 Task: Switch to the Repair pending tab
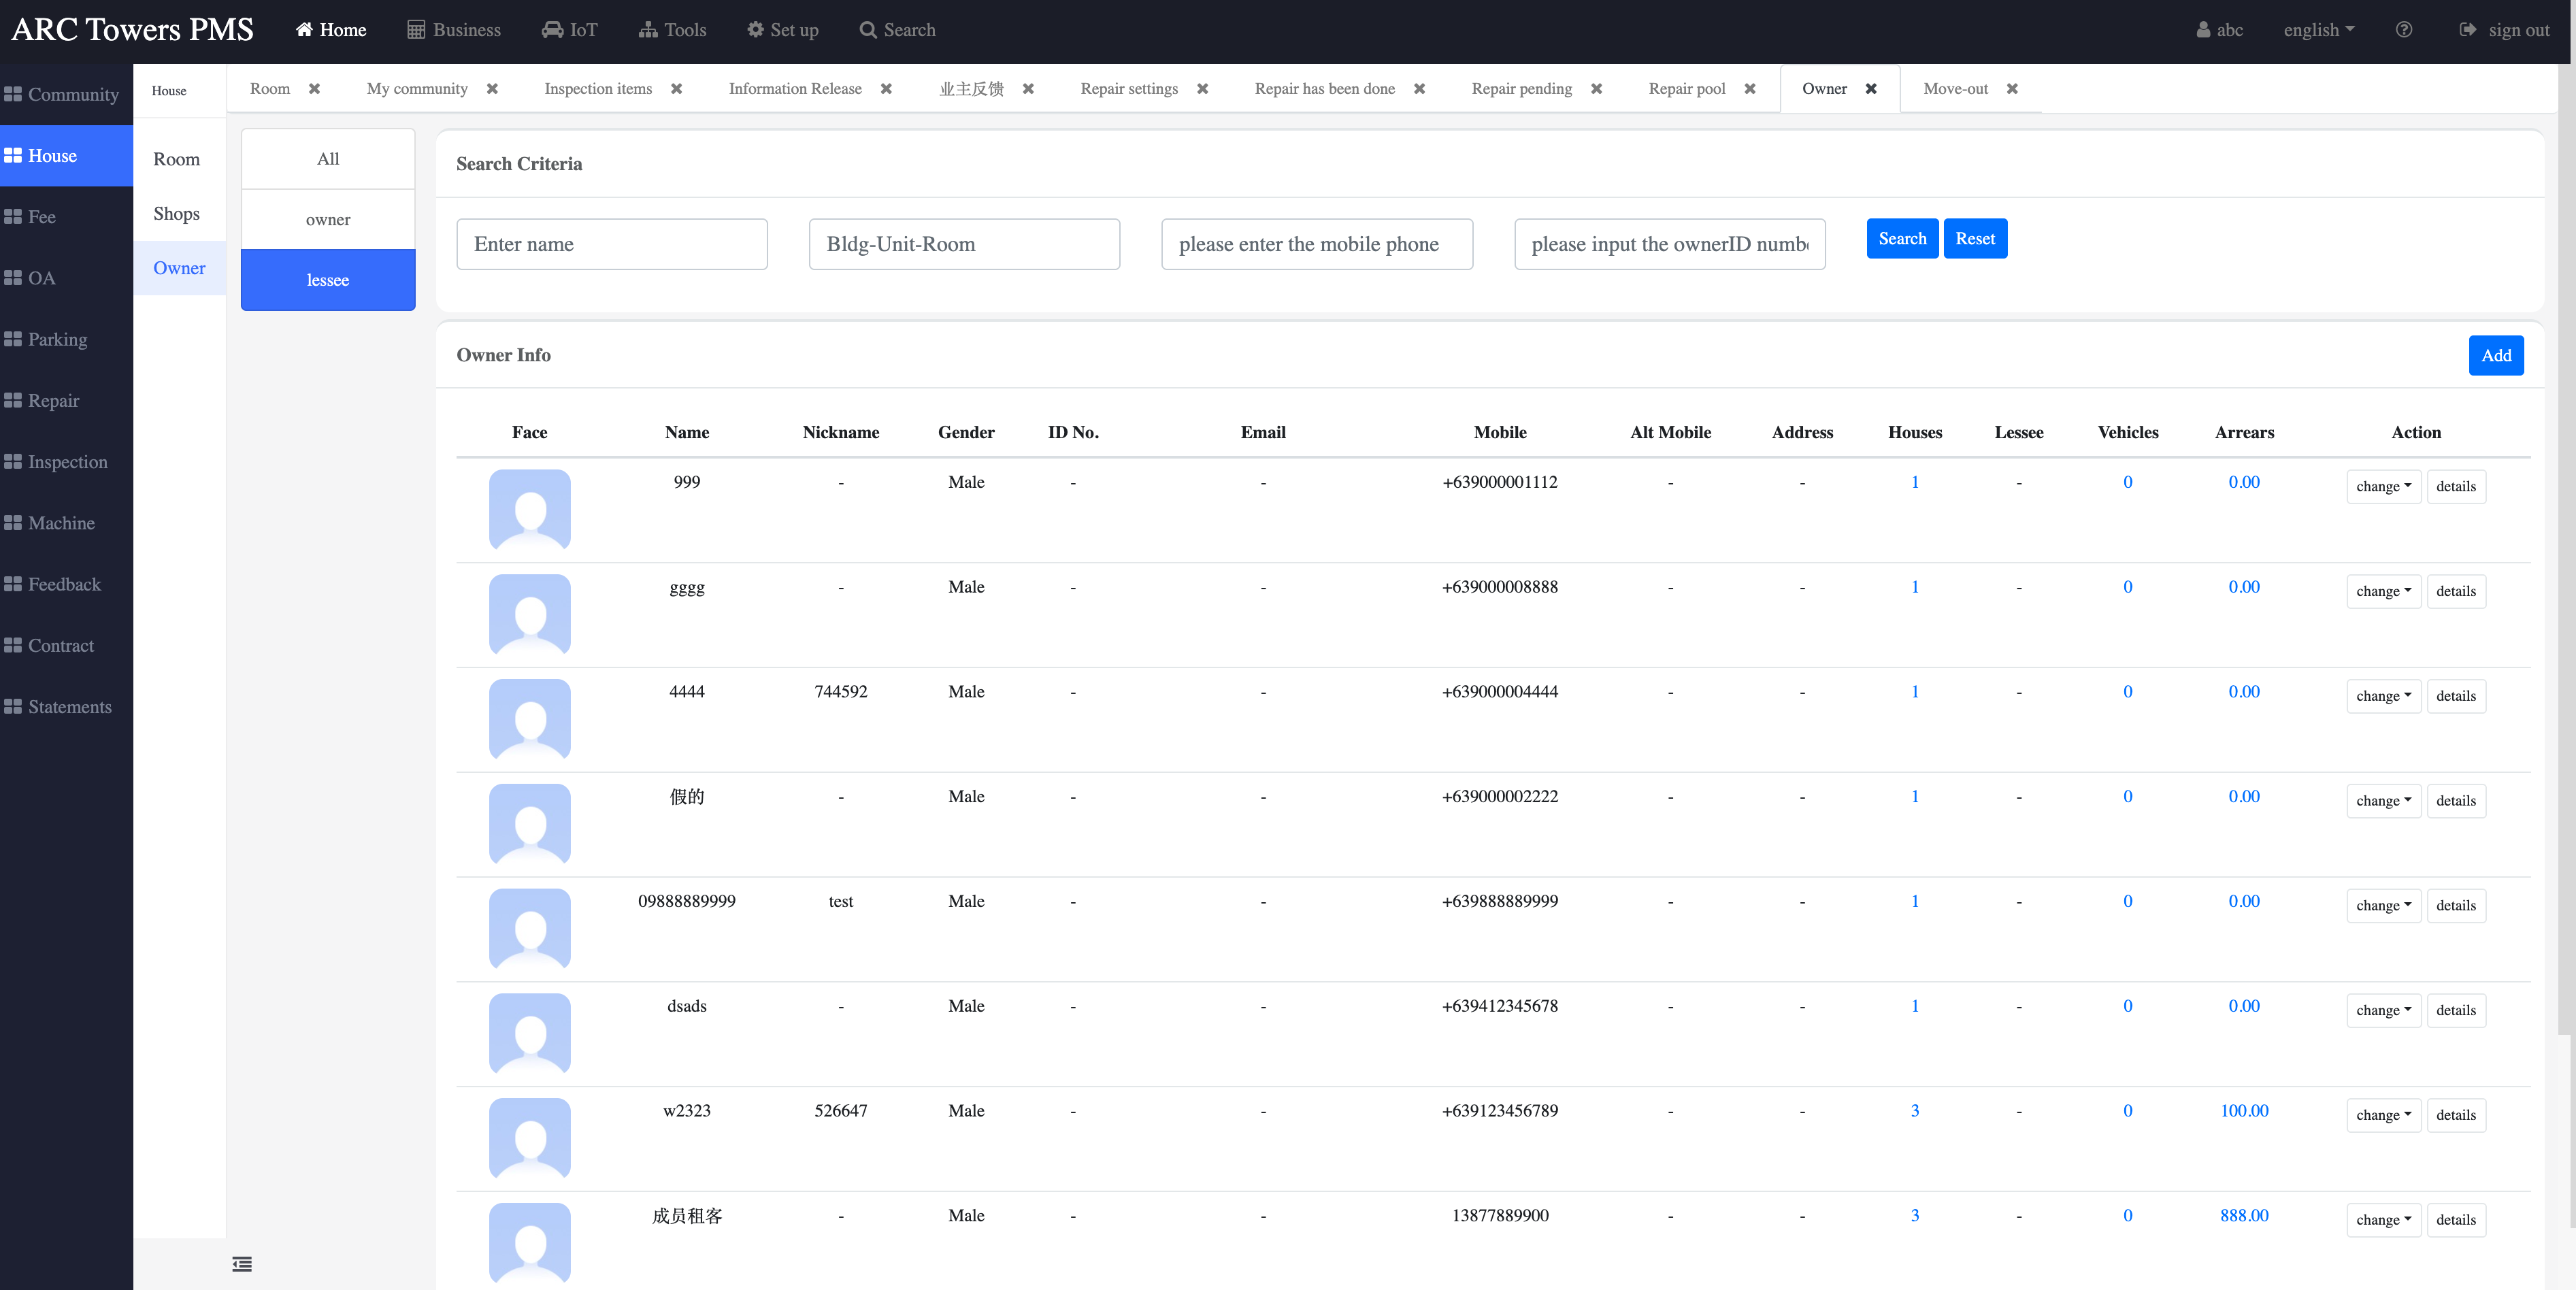(1521, 89)
